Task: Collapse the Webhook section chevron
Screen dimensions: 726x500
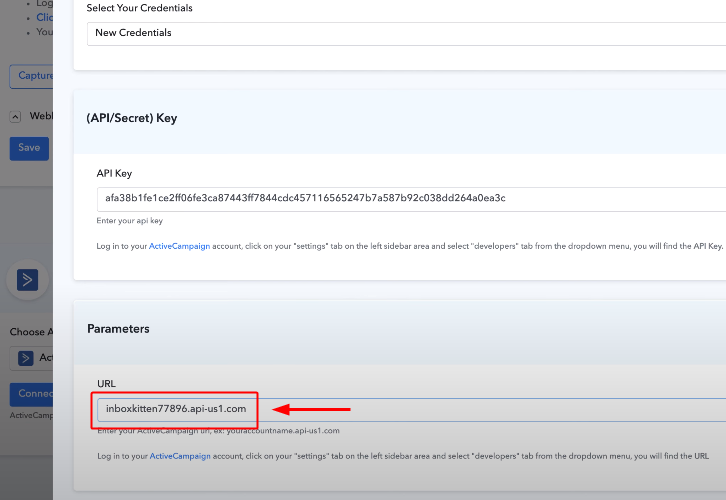Action: pos(15,117)
